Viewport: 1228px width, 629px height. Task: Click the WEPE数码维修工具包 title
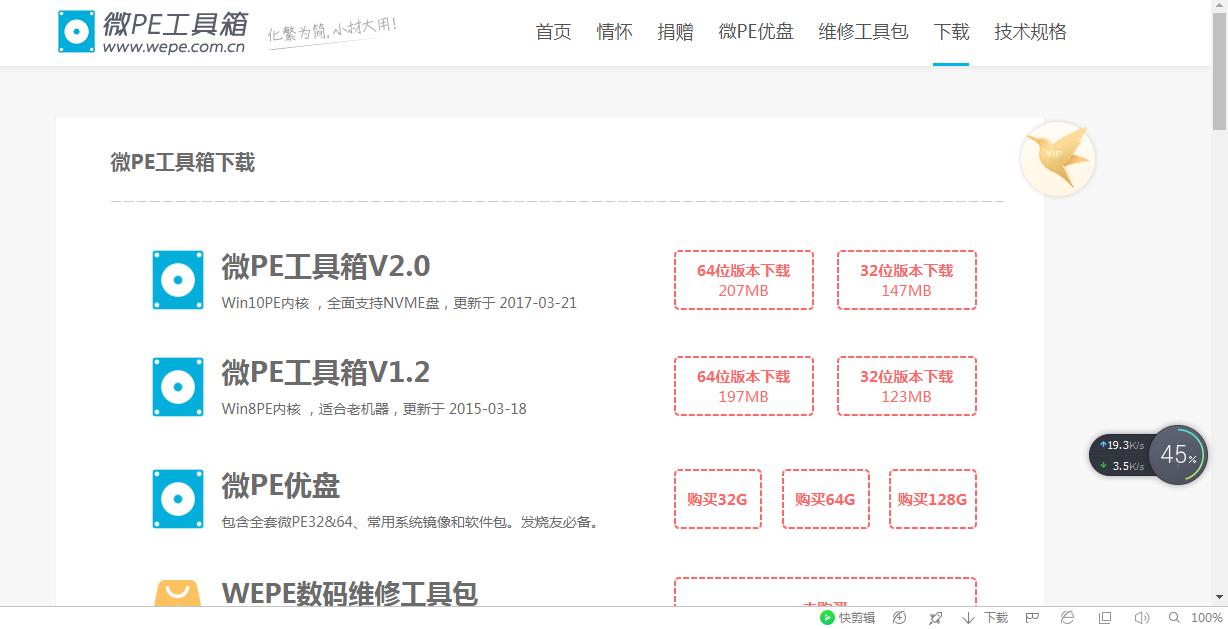point(349,593)
